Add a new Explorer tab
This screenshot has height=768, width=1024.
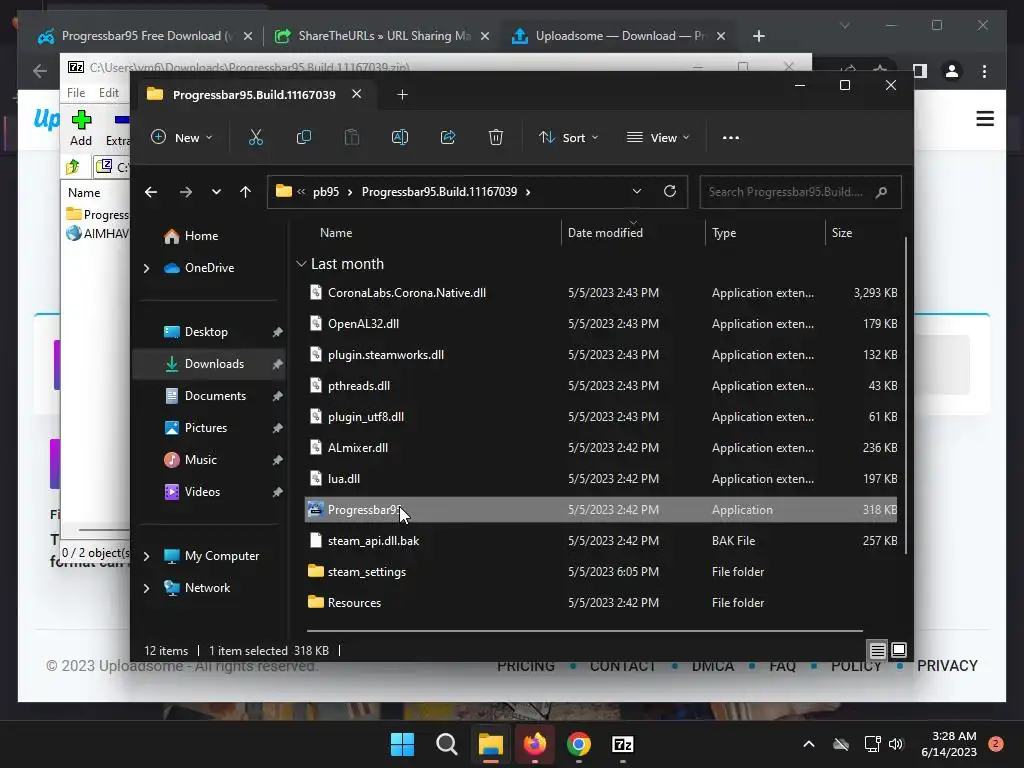402,95
